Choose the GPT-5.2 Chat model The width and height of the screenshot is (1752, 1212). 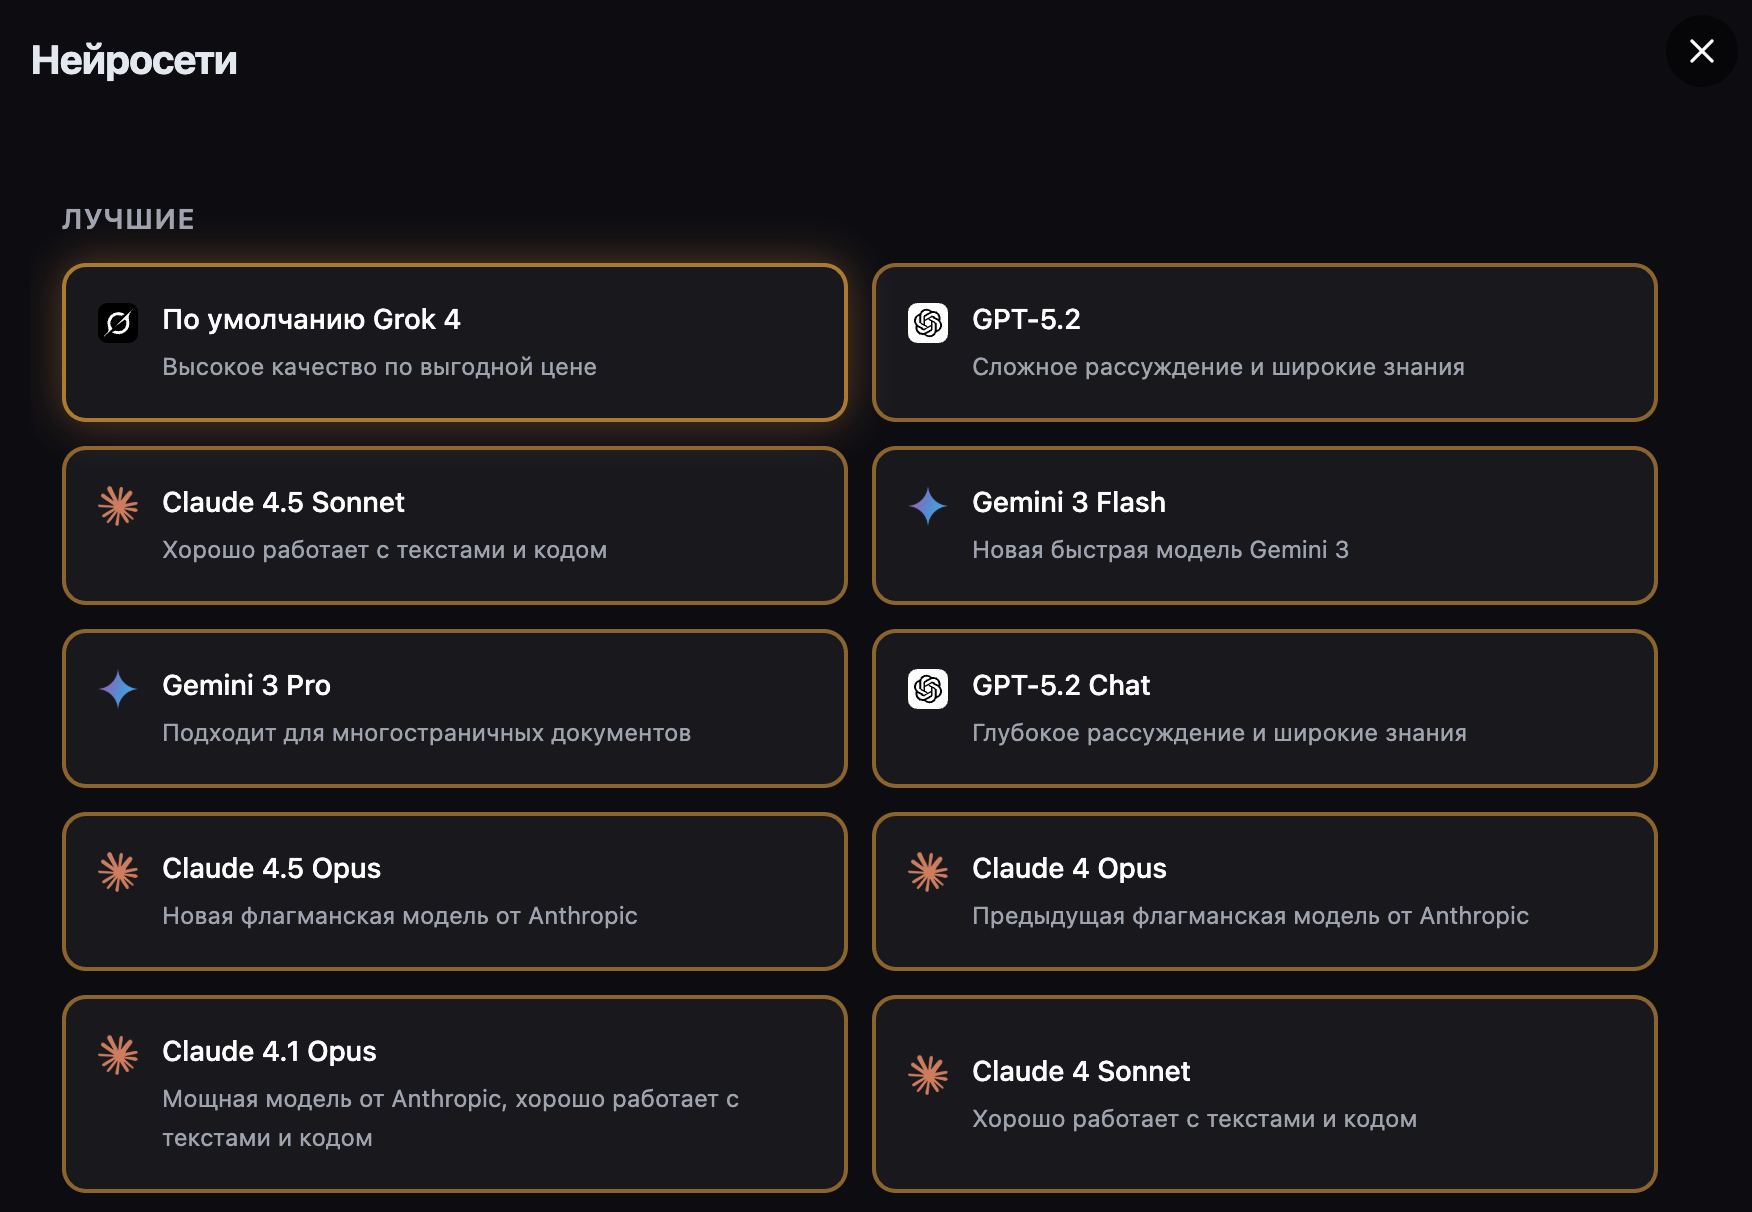tap(1265, 708)
